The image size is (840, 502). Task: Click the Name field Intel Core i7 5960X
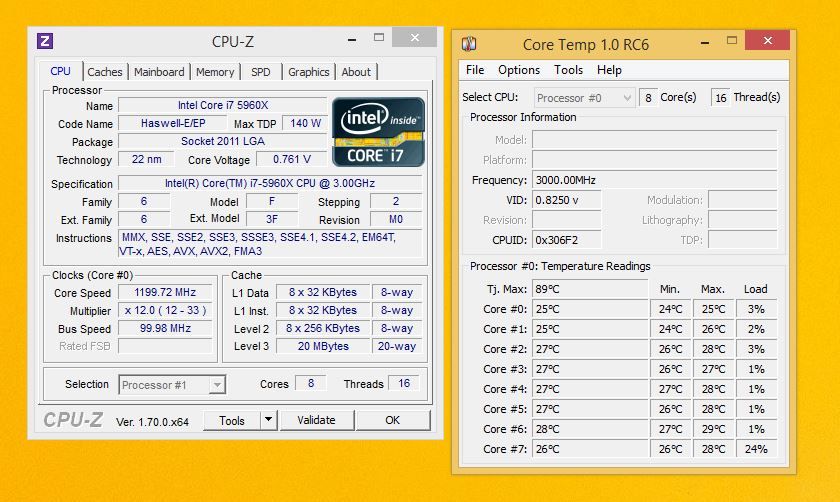coord(222,106)
